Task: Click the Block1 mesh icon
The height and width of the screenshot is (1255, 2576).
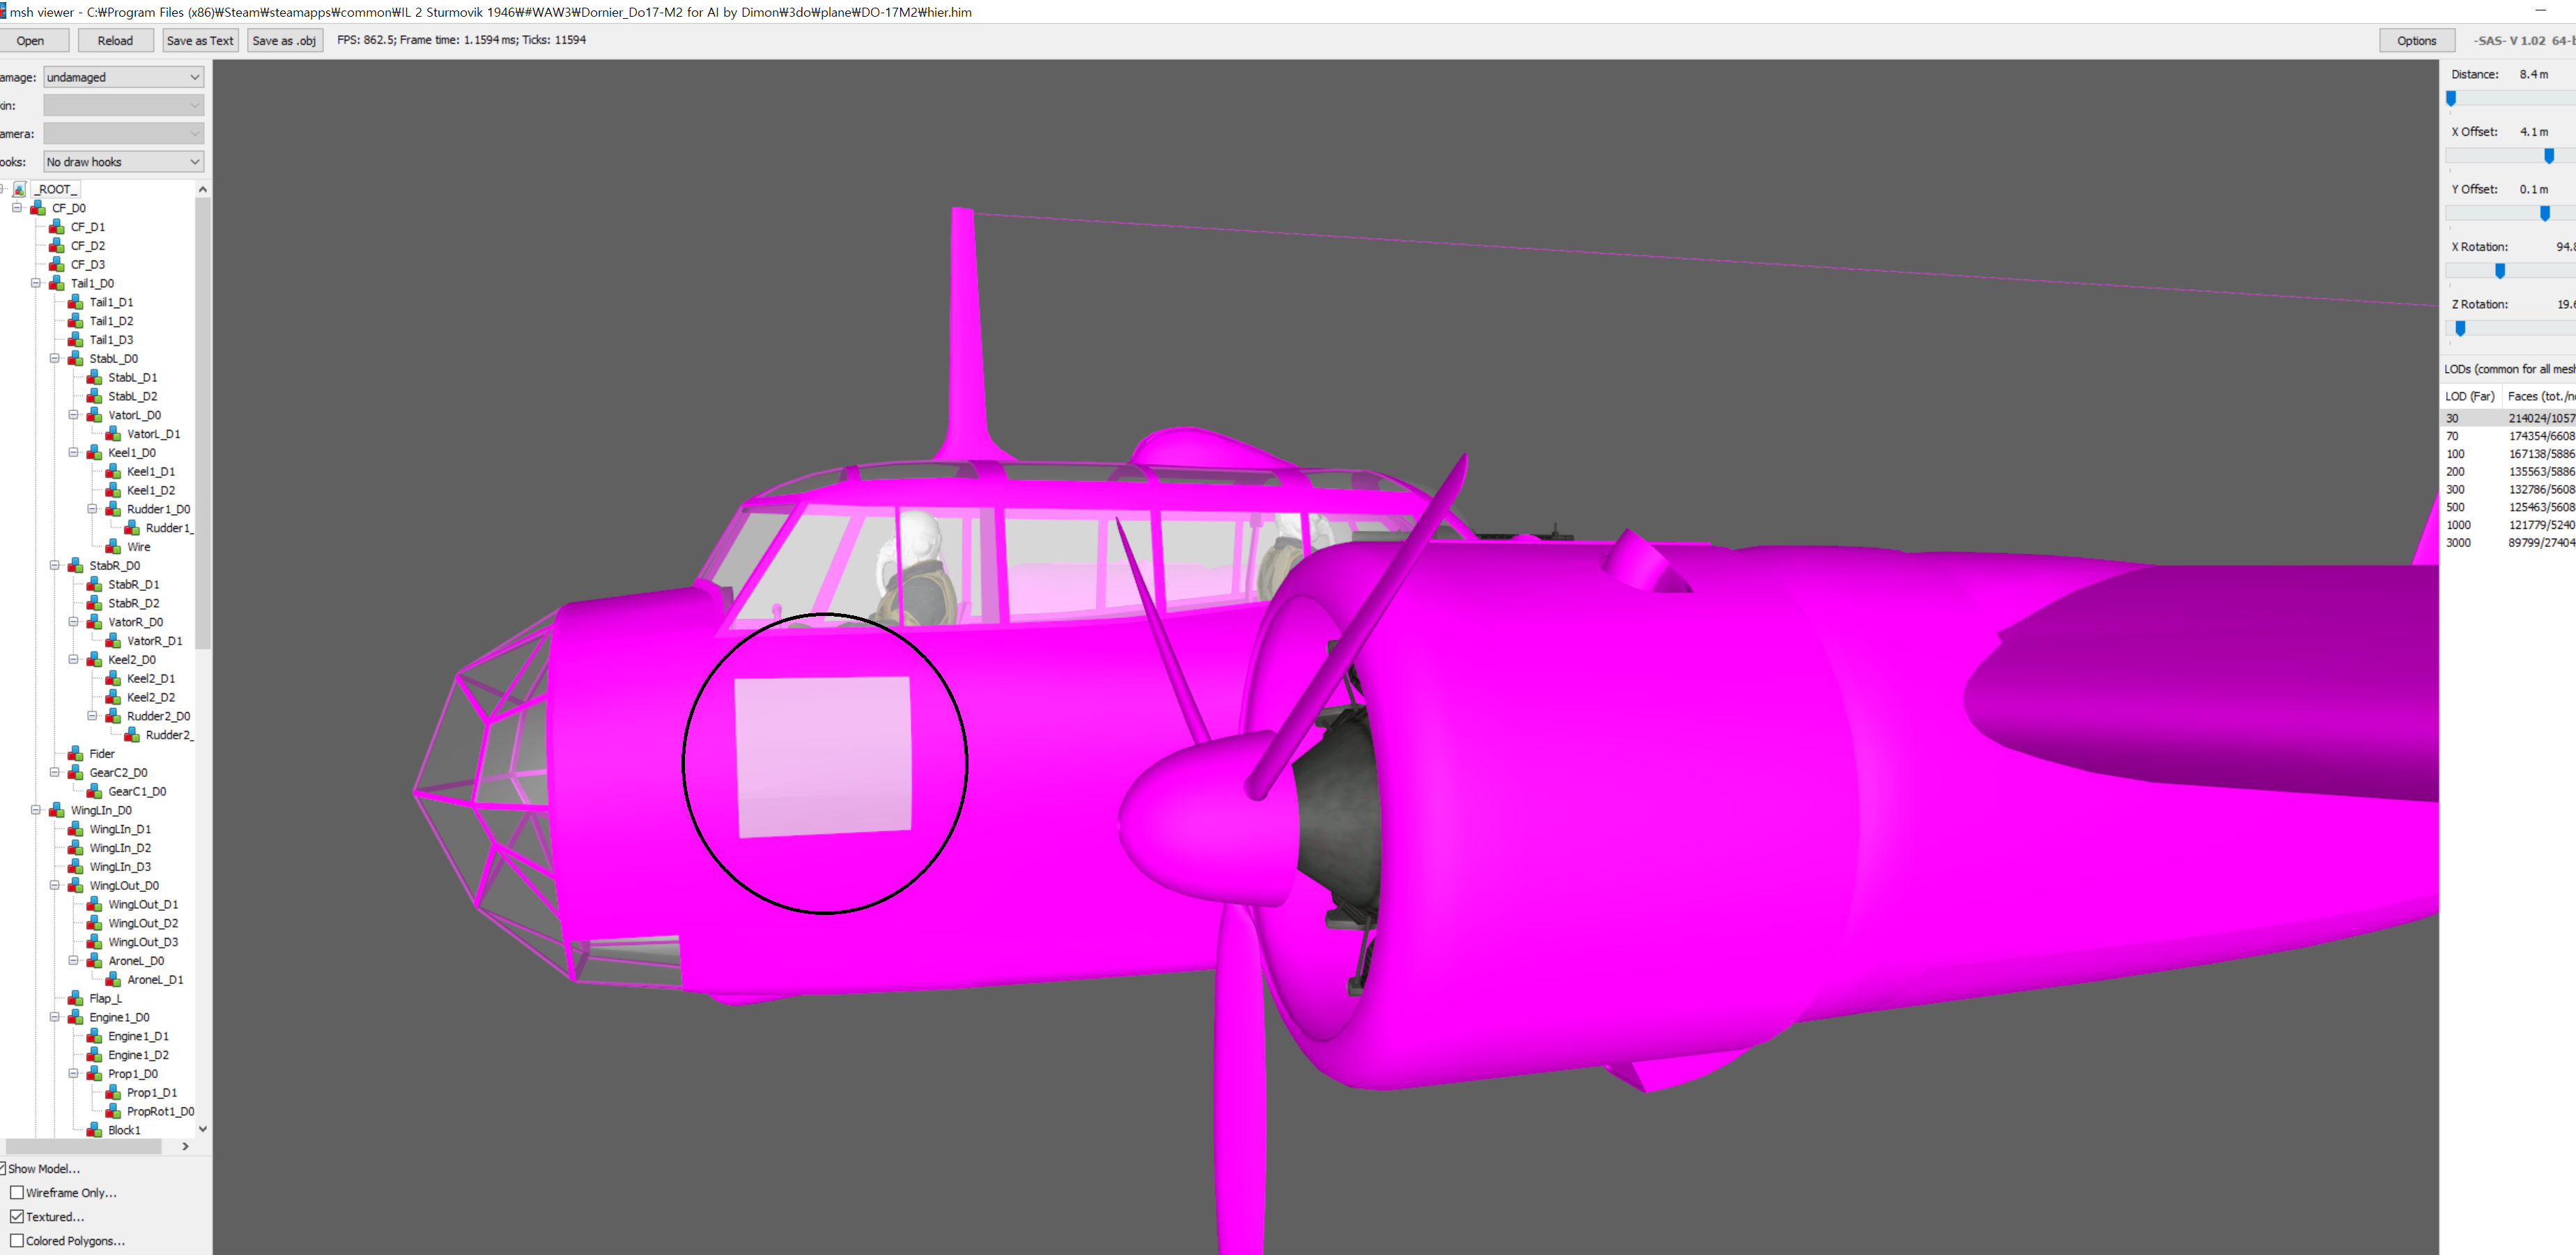Action: pos(94,1130)
